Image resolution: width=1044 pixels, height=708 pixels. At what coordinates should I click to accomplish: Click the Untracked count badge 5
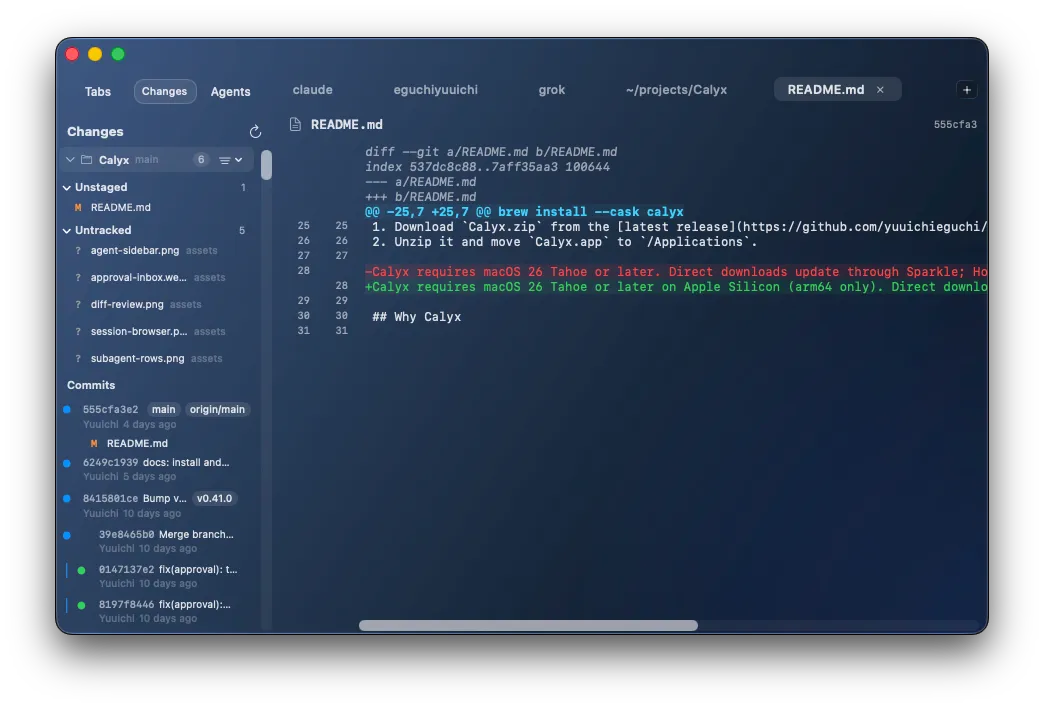pos(242,230)
